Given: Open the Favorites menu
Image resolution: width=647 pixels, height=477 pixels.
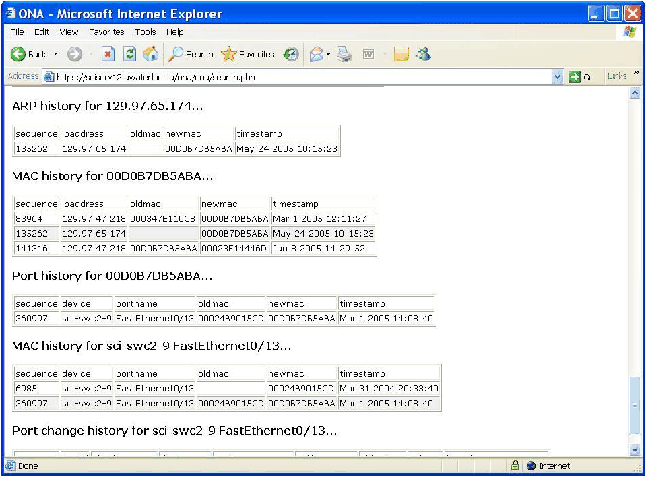Looking at the screenshot, I should click(107, 32).
